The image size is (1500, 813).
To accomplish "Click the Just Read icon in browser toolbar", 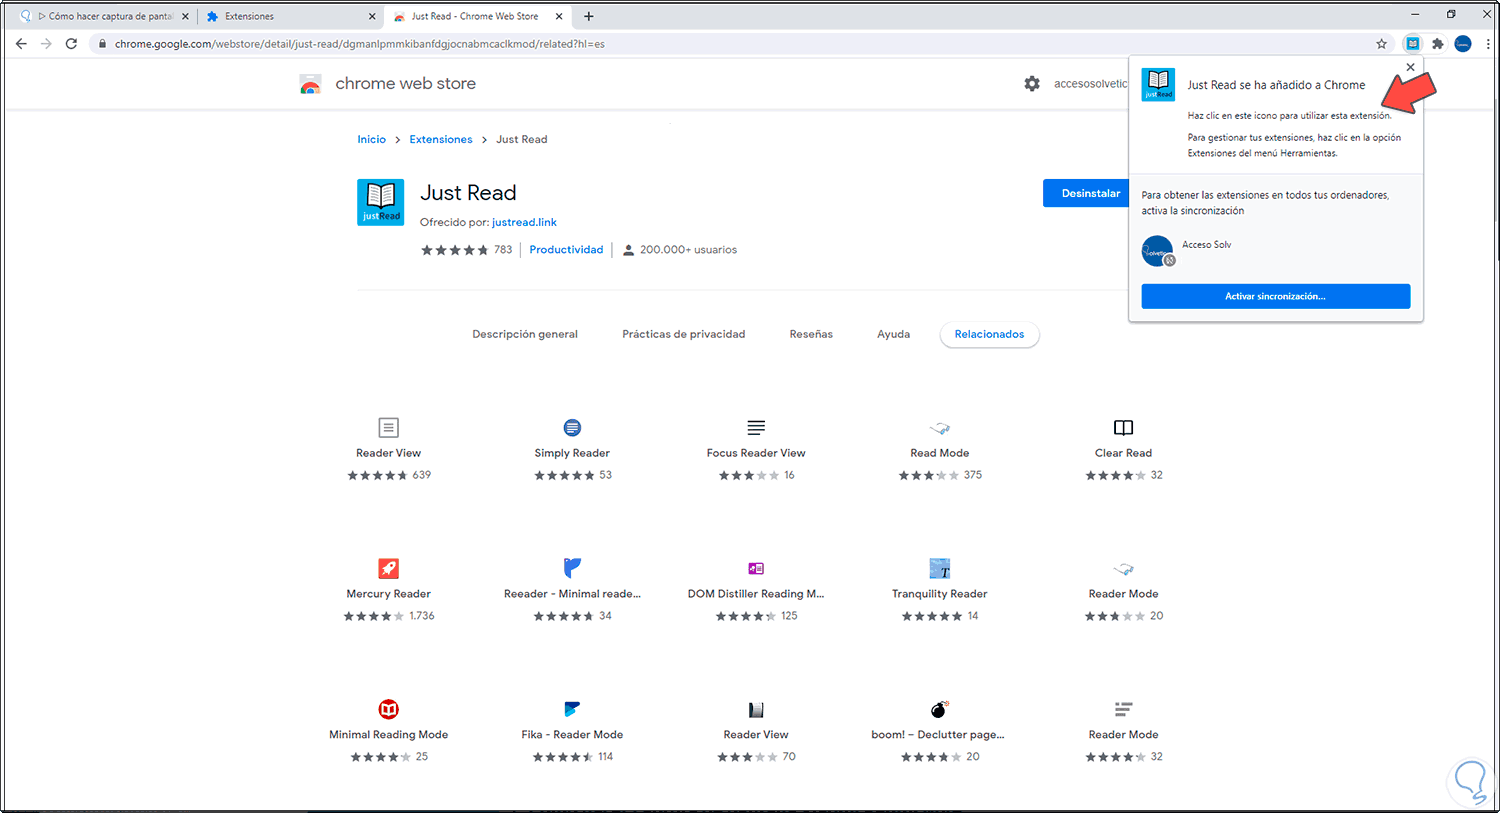I will pos(1412,44).
